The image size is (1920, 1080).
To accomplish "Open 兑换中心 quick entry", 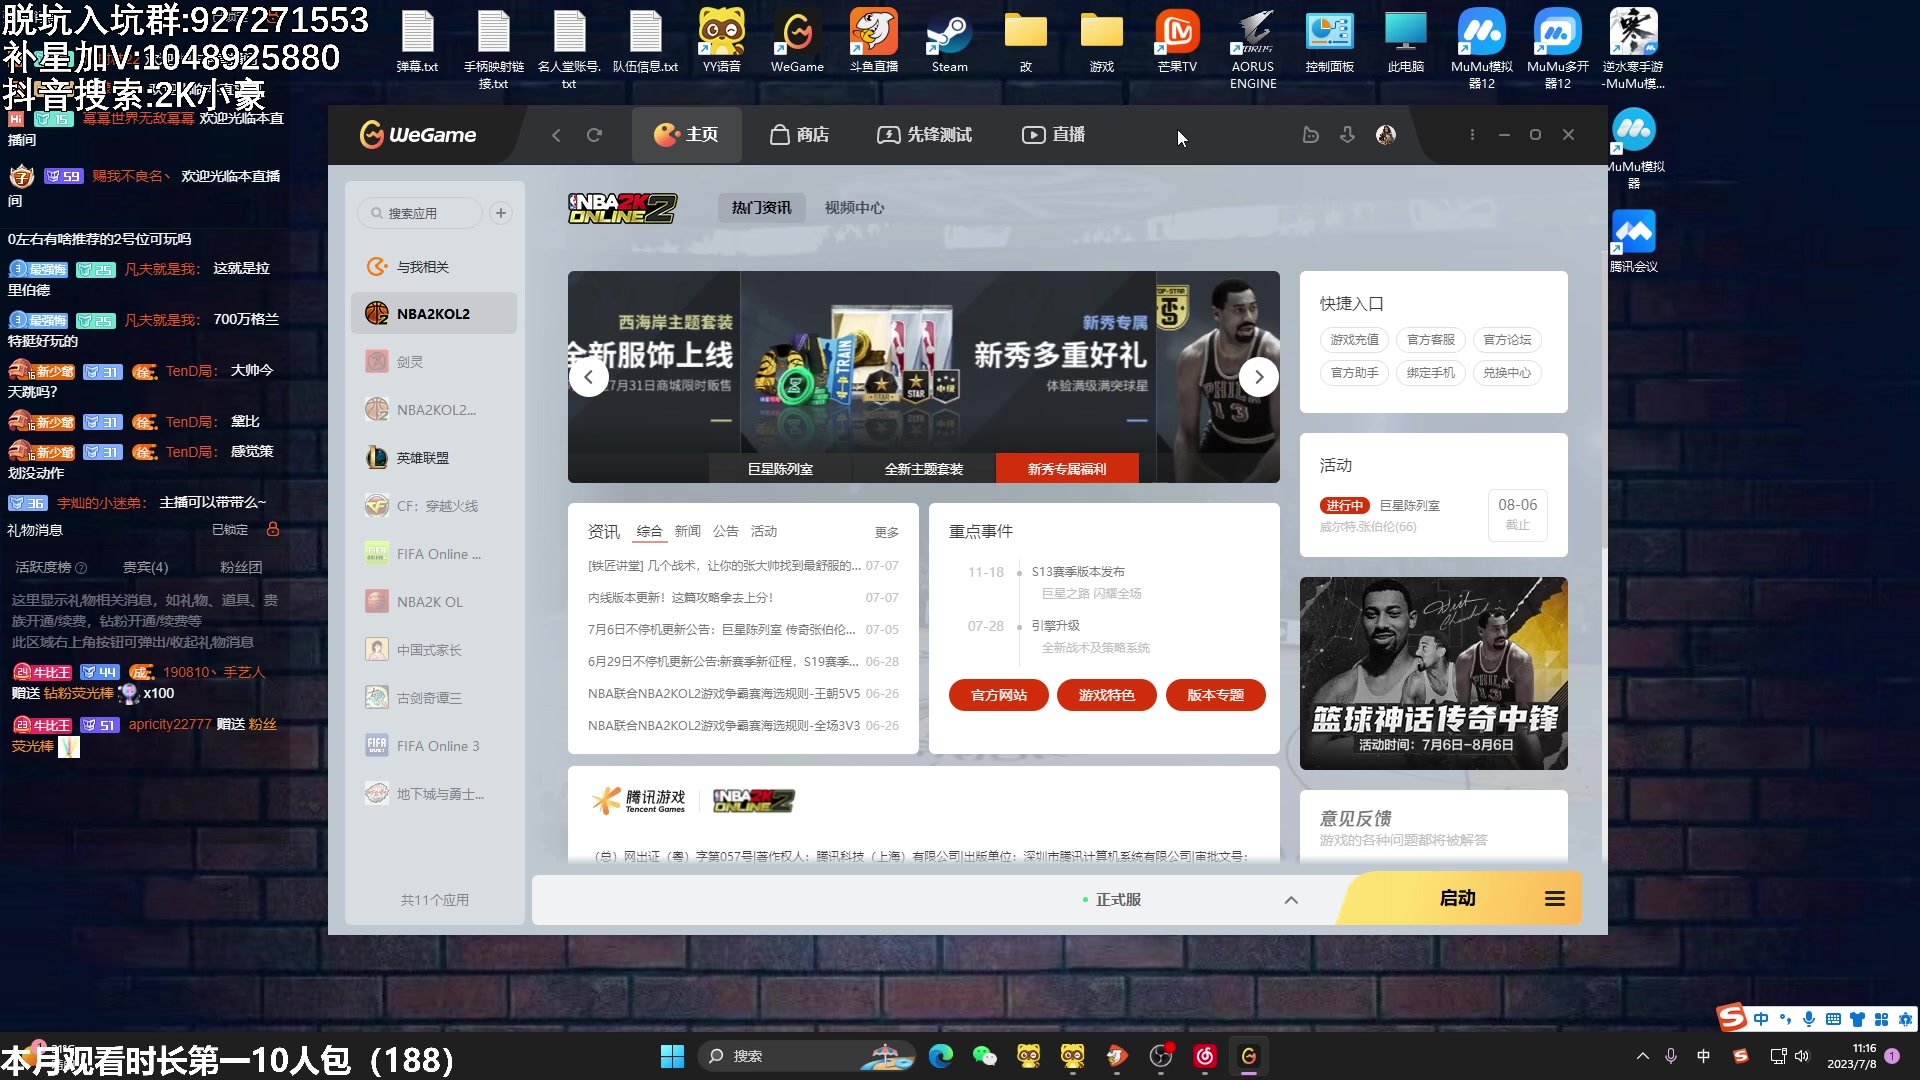I will [1507, 373].
